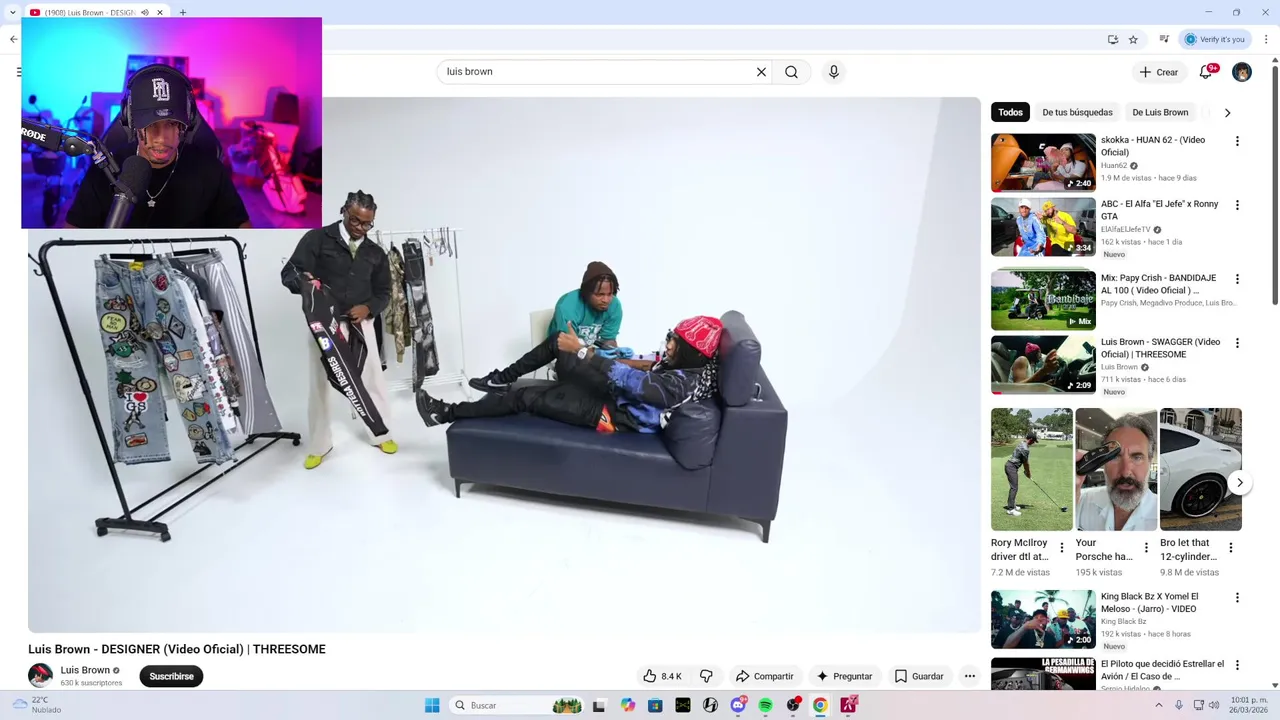
Task: Open options for ABC - El Alfa video
Action: pos(1237,205)
